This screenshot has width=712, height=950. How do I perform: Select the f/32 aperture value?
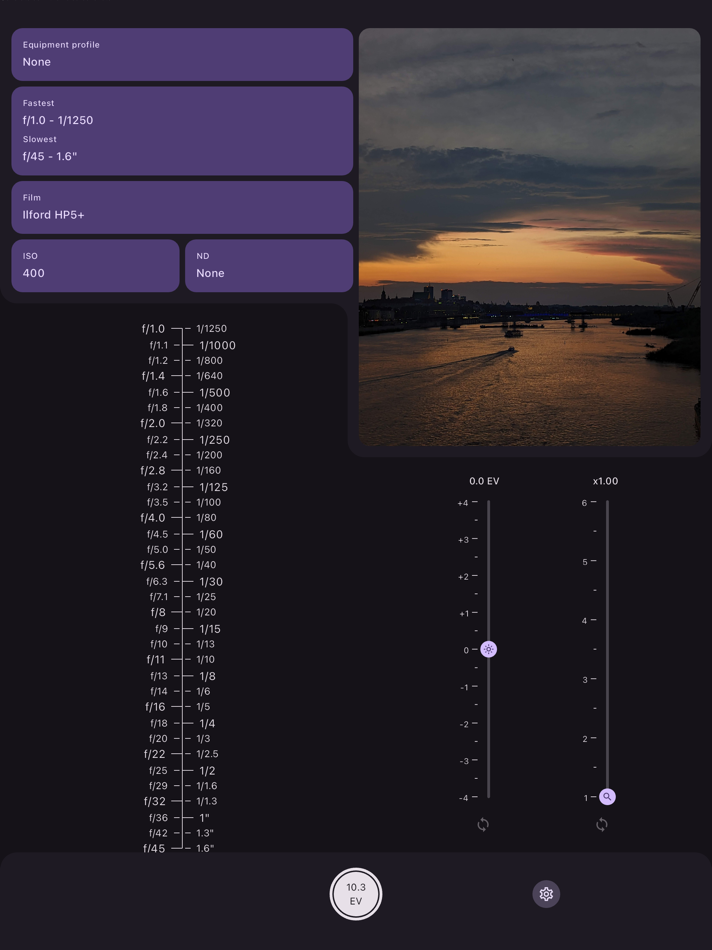click(155, 801)
